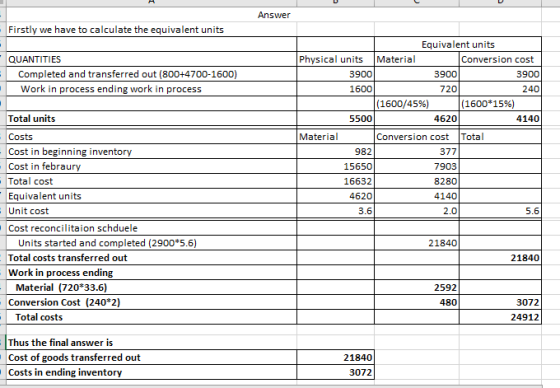Select the 'Unit cost' label cell
Viewport: 560px width, 388px height.
(x=151, y=211)
